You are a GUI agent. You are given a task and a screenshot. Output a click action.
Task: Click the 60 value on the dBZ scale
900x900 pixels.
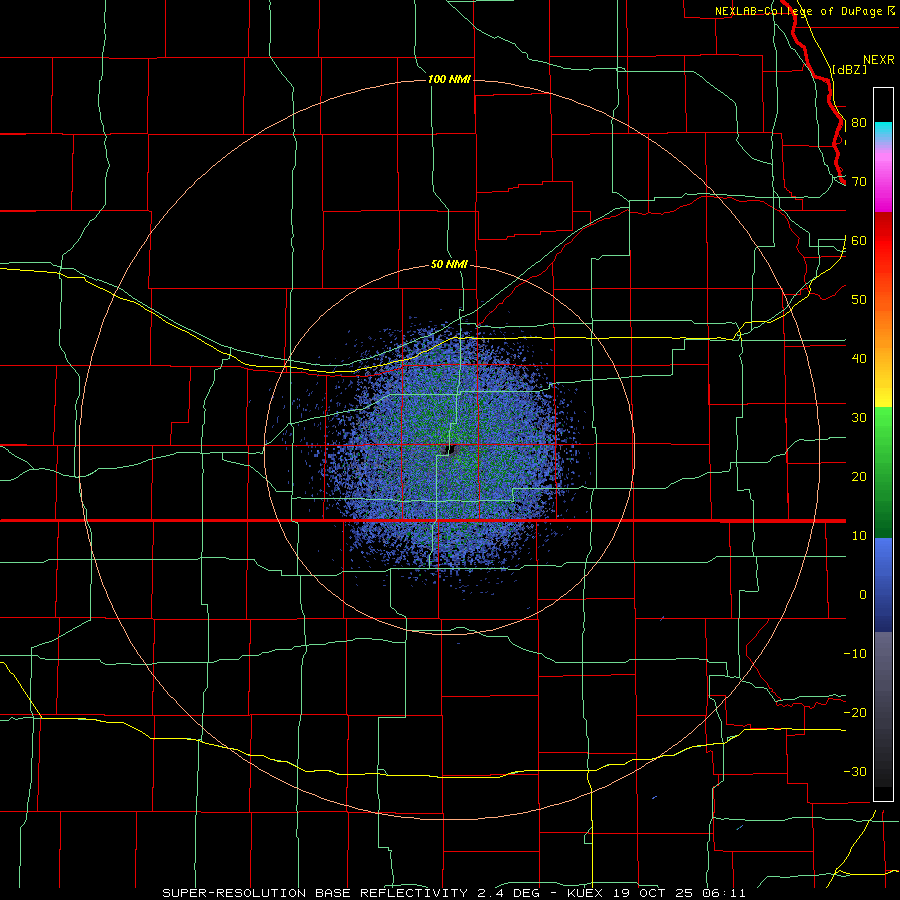tap(859, 240)
